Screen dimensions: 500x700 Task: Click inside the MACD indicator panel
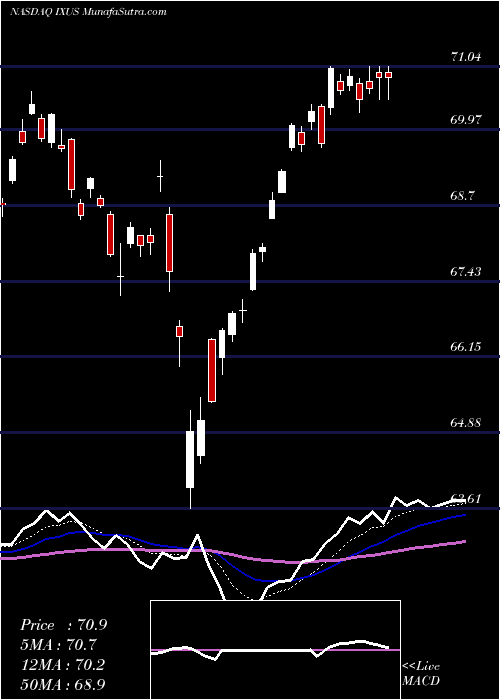tap(275, 650)
